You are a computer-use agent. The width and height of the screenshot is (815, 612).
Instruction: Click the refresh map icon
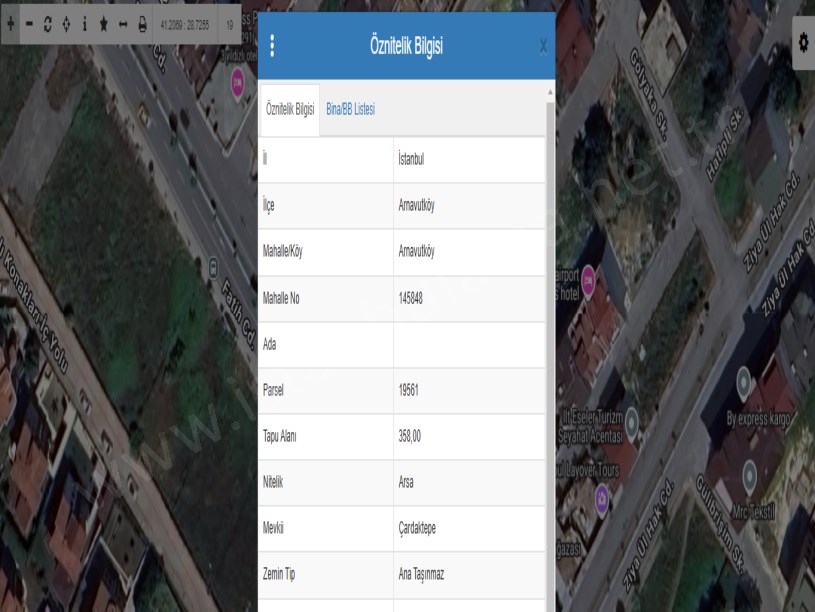tap(48, 23)
